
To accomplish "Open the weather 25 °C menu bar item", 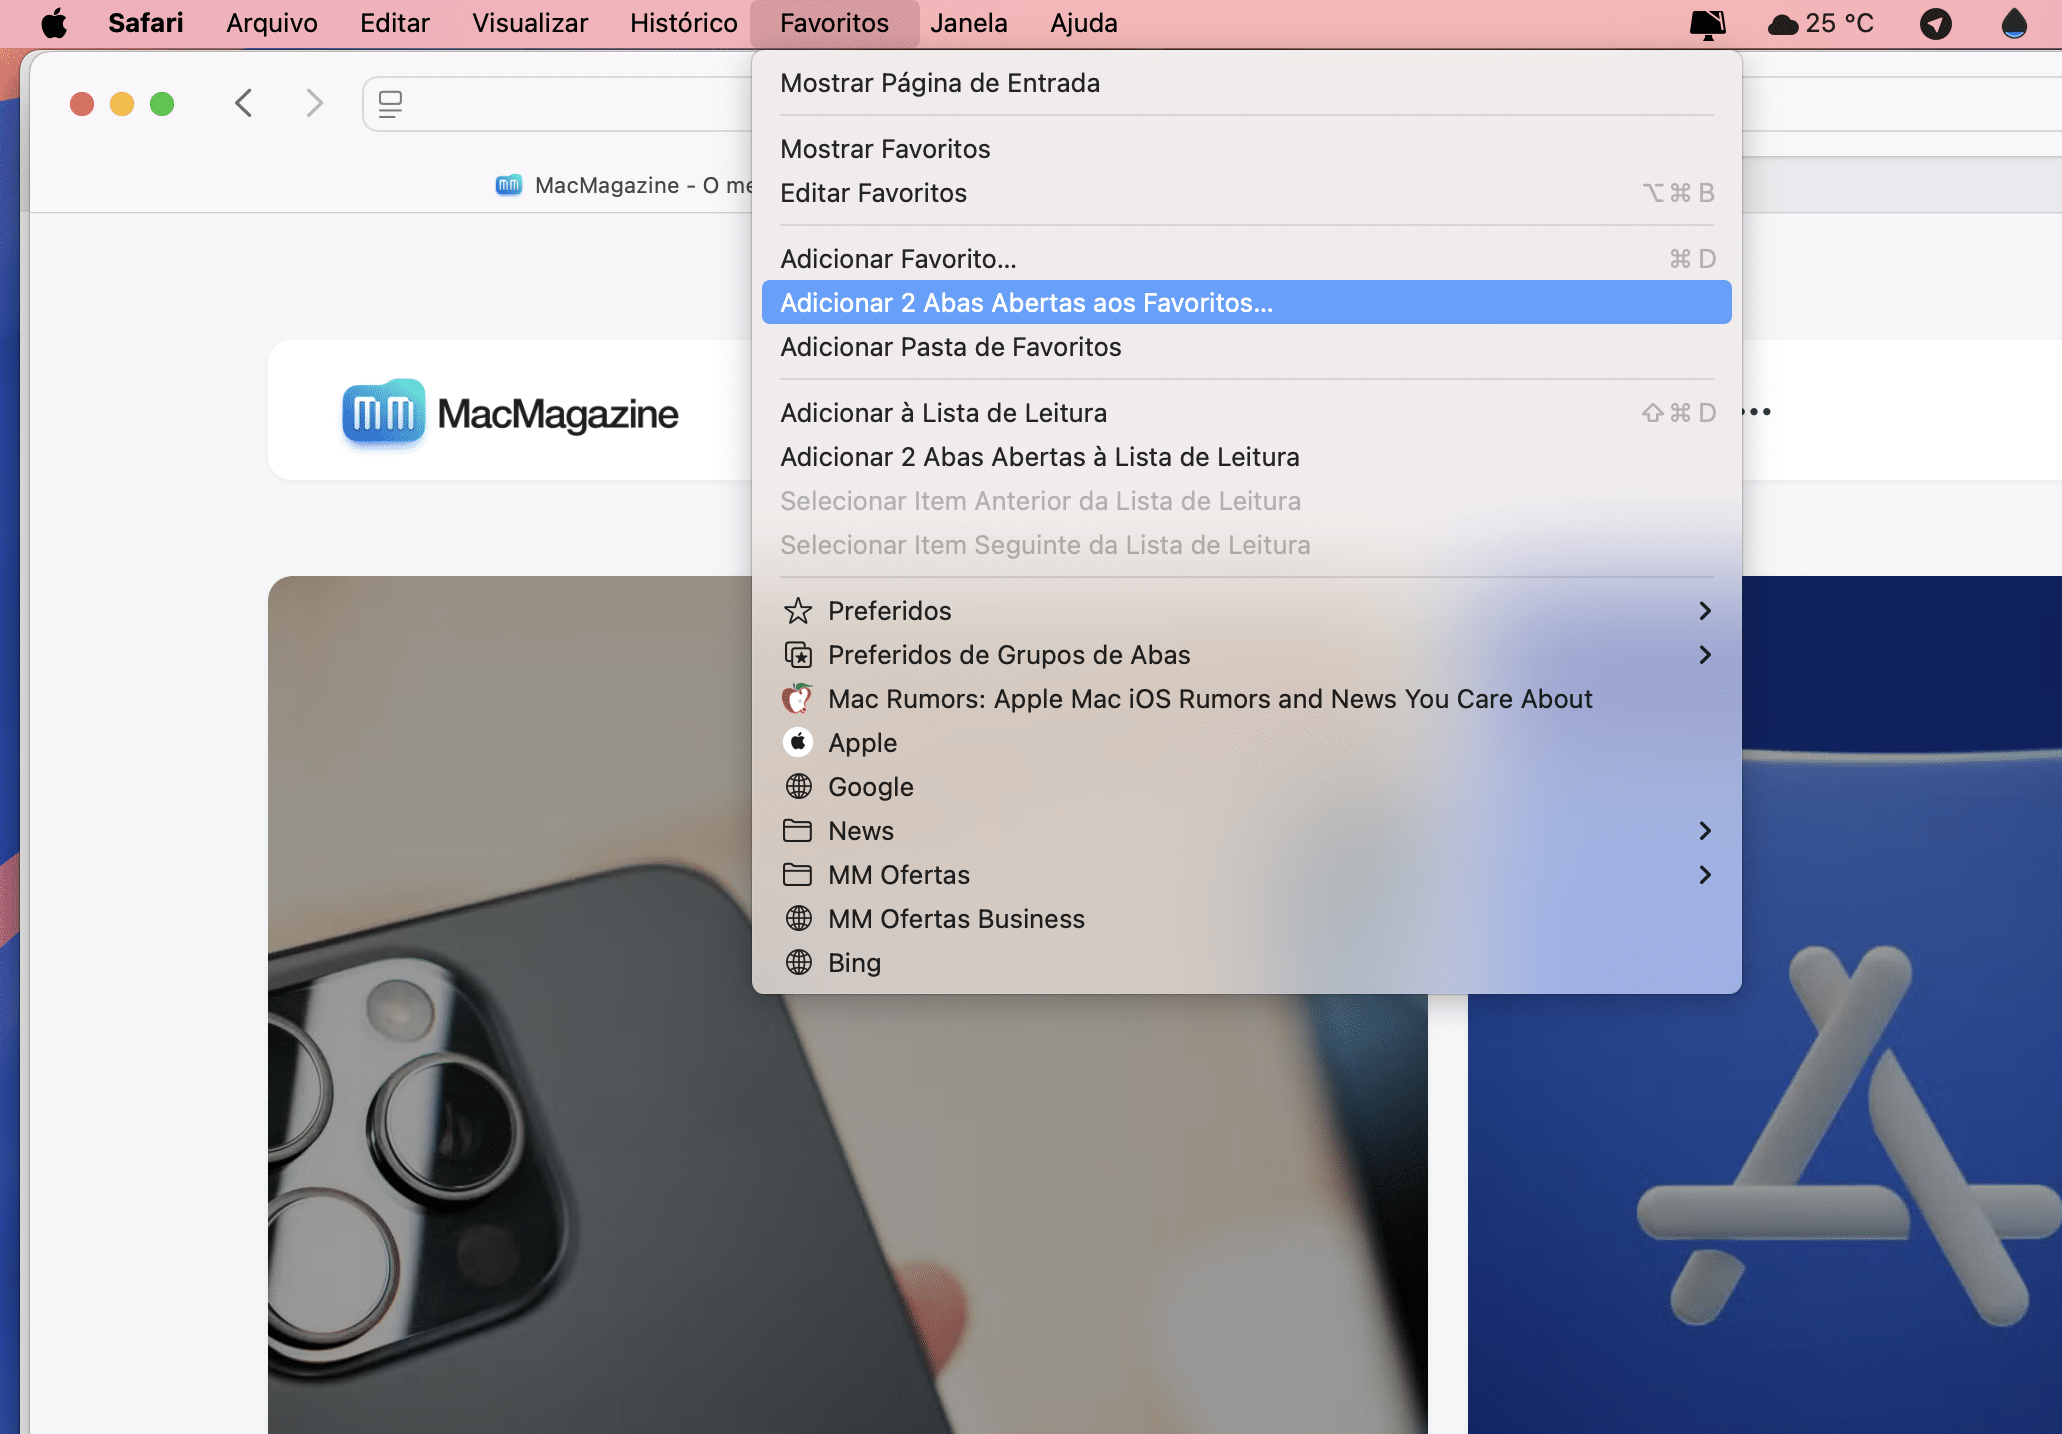I will coord(1821,23).
